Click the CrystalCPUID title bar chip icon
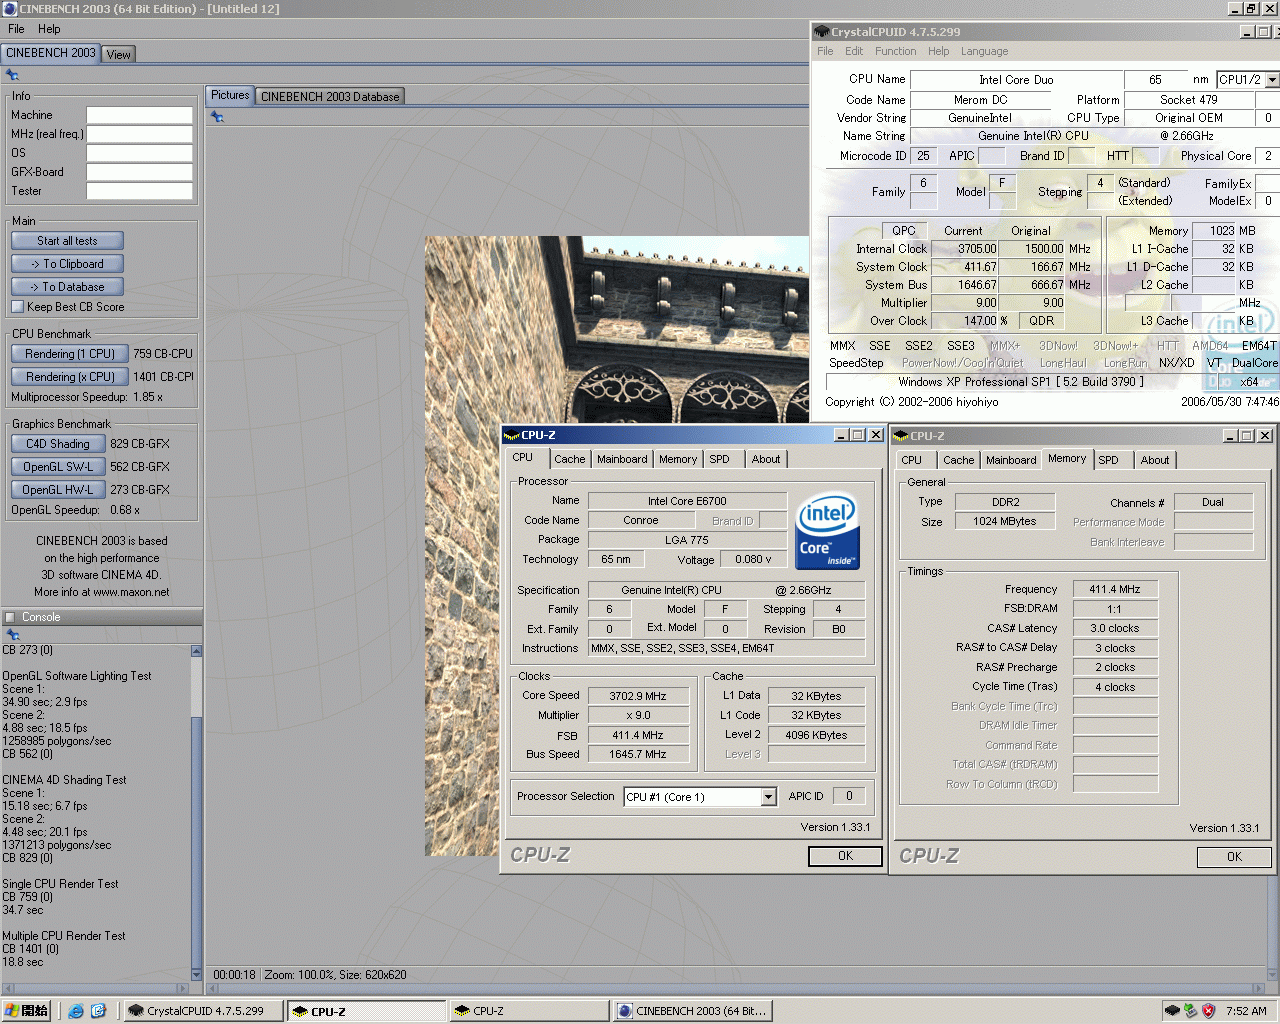The image size is (1280, 1024). pyautogui.click(x=822, y=31)
